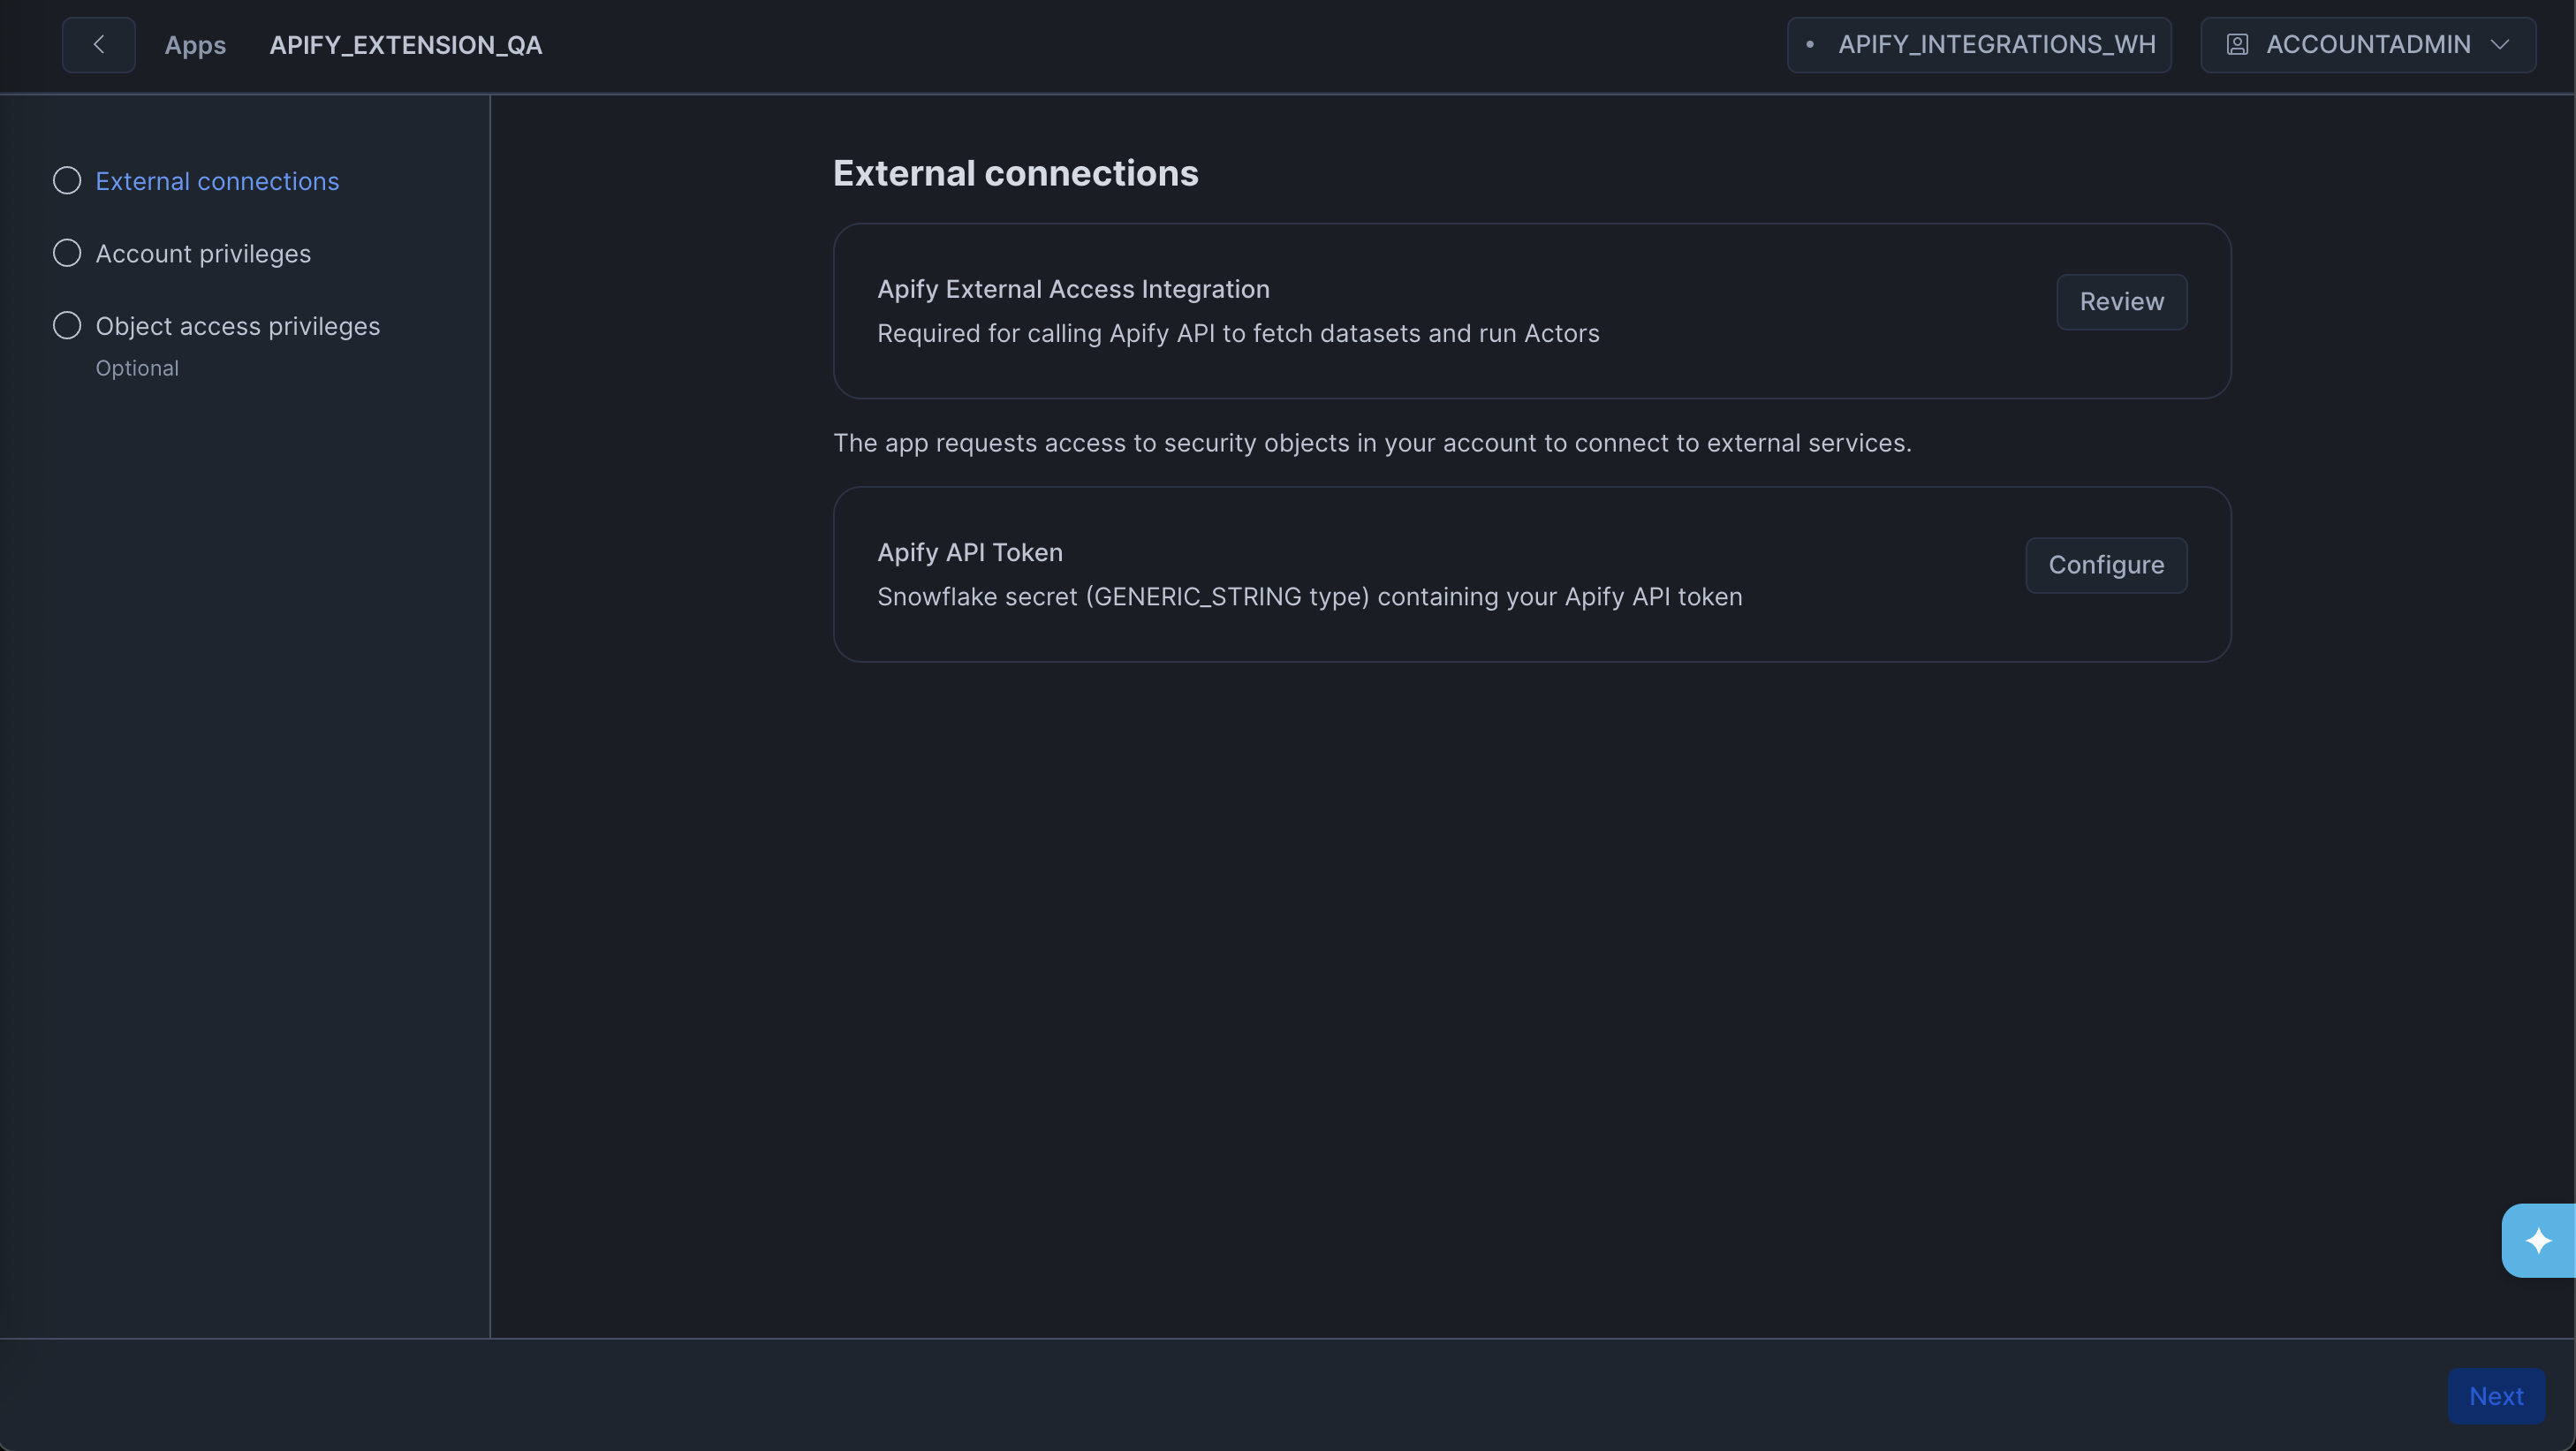The width and height of the screenshot is (2576, 1451).
Task: Open the ACCOUNTADMIN account switcher
Action: [2367, 44]
